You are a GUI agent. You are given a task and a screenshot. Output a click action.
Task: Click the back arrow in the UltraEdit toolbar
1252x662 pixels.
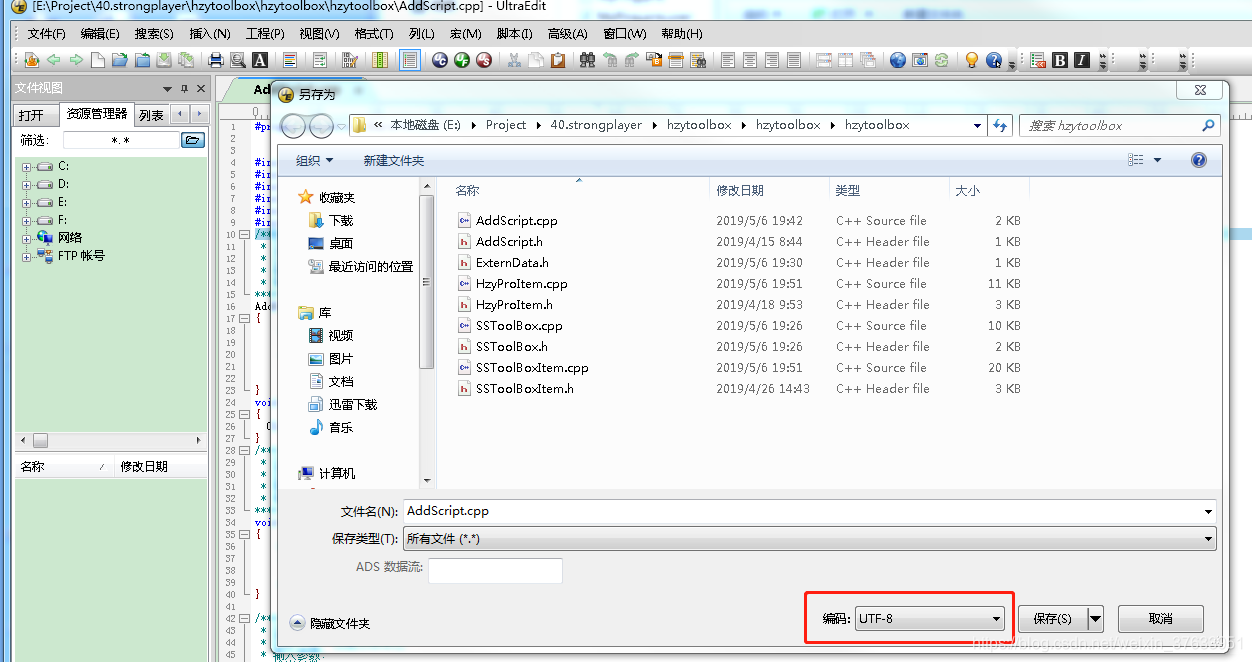click(x=53, y=60)
